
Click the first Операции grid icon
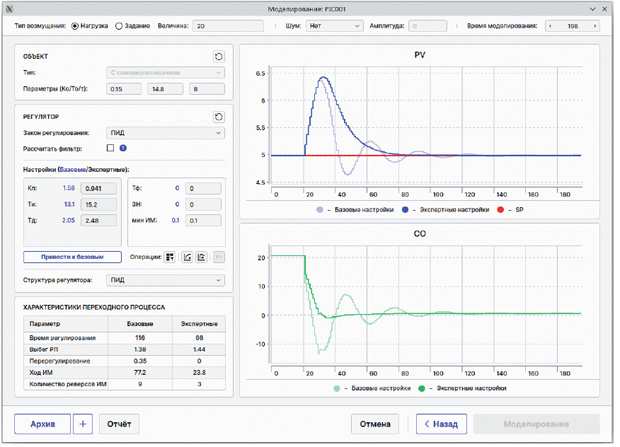(171, 258)
